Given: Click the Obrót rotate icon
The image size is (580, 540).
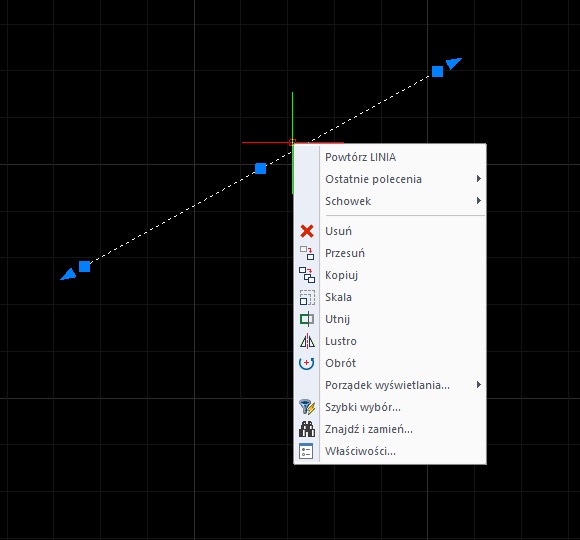Looking at the screenshot, I should click(307, 363).
